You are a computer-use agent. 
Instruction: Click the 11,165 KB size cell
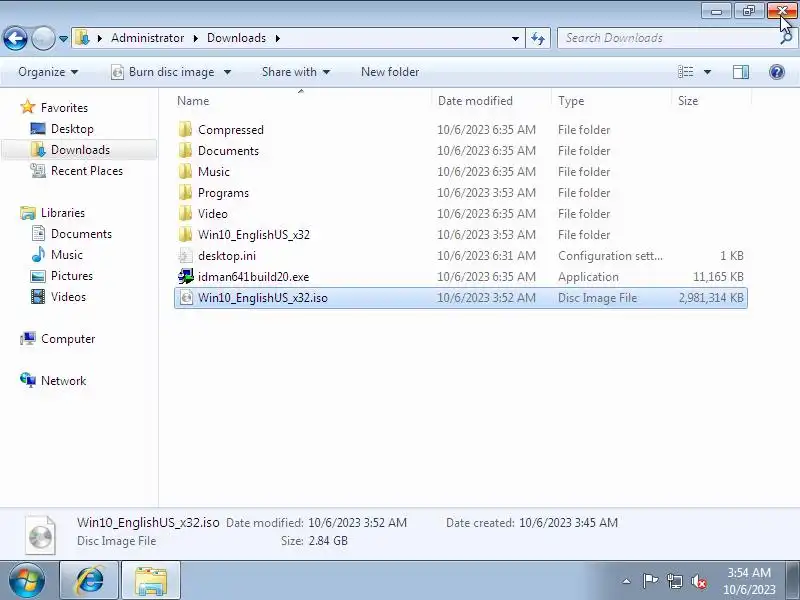tap(718, 277)
